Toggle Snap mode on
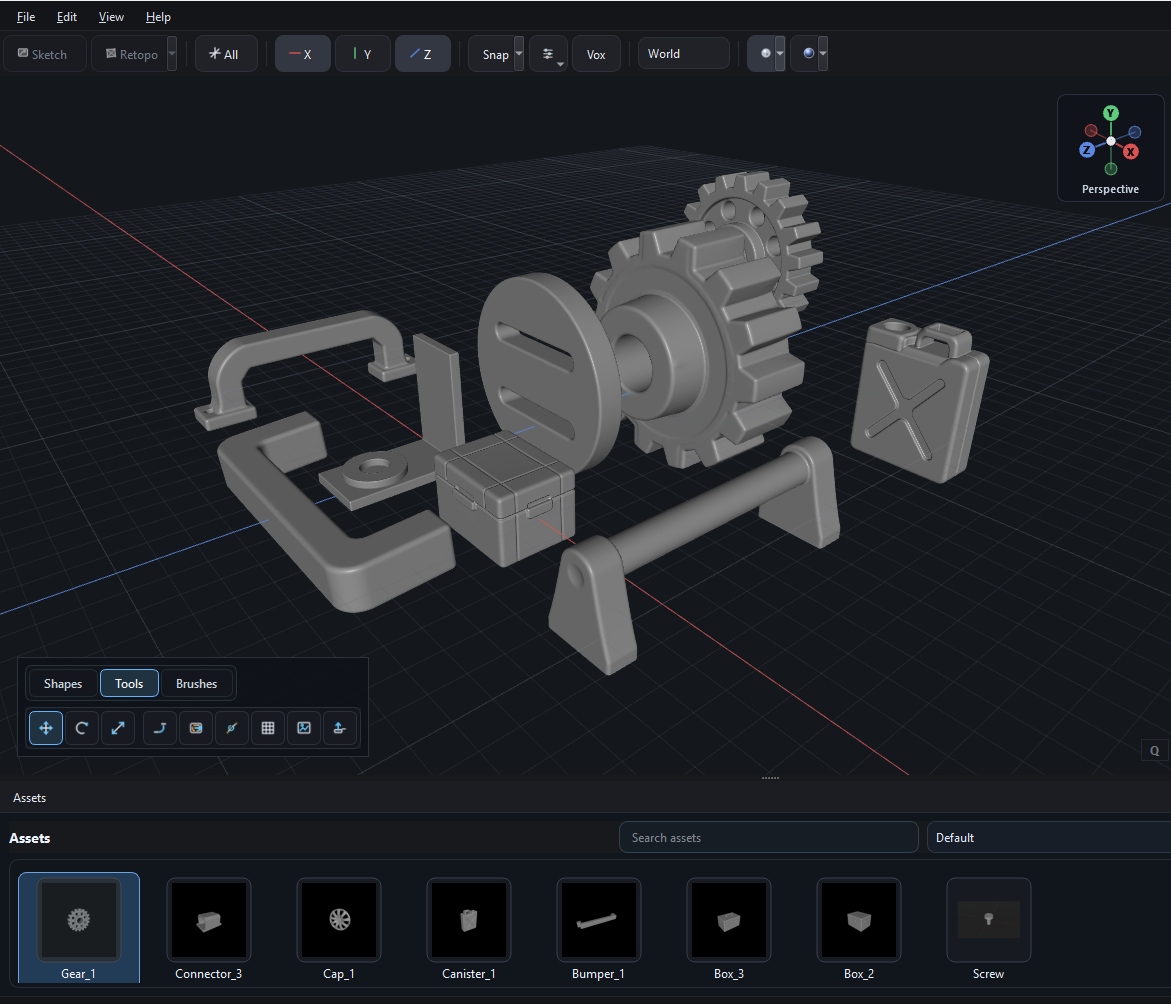 [492, 54]
